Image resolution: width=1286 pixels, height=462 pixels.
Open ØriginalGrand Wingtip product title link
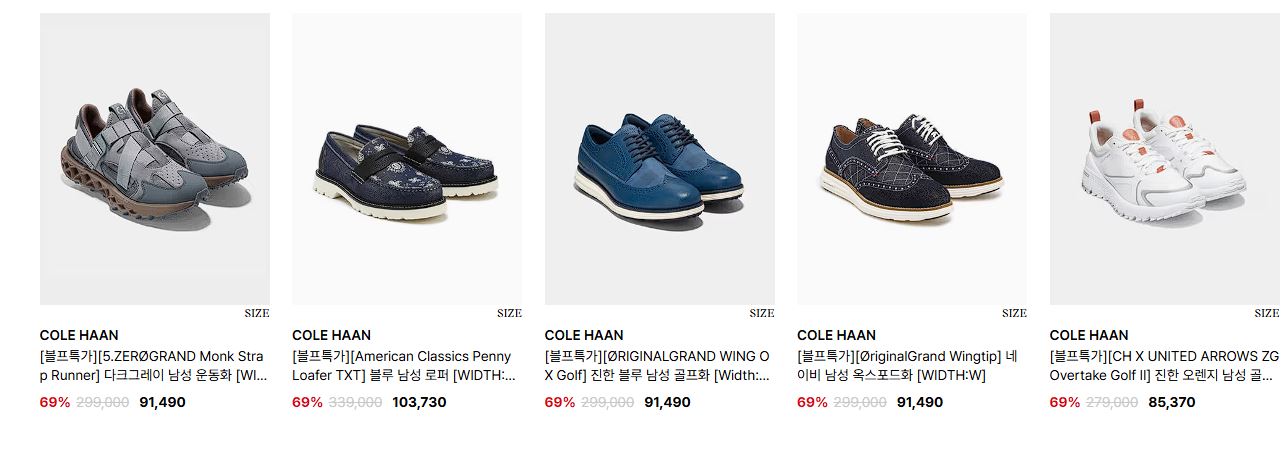point(908,366)
